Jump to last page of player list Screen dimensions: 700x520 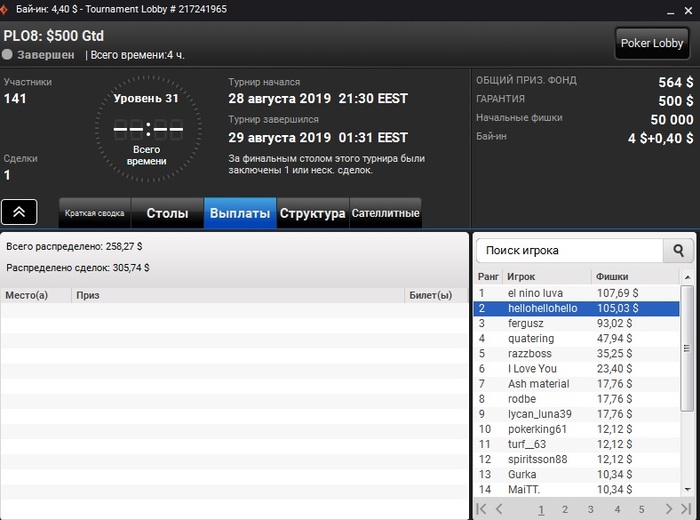686,509
